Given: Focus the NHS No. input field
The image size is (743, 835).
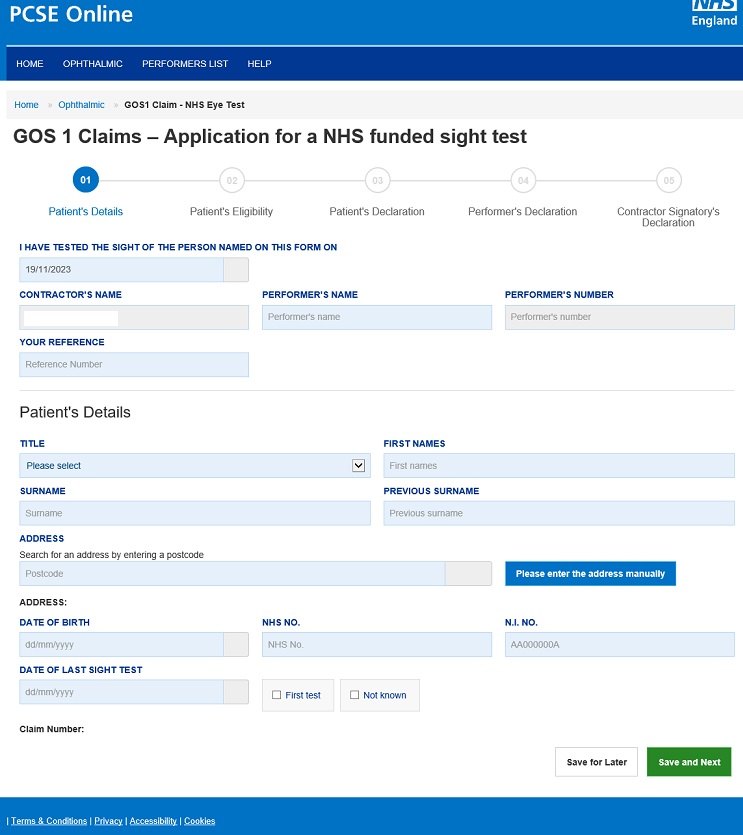Looking at the screenshot, I should click(x=377, y=645).
